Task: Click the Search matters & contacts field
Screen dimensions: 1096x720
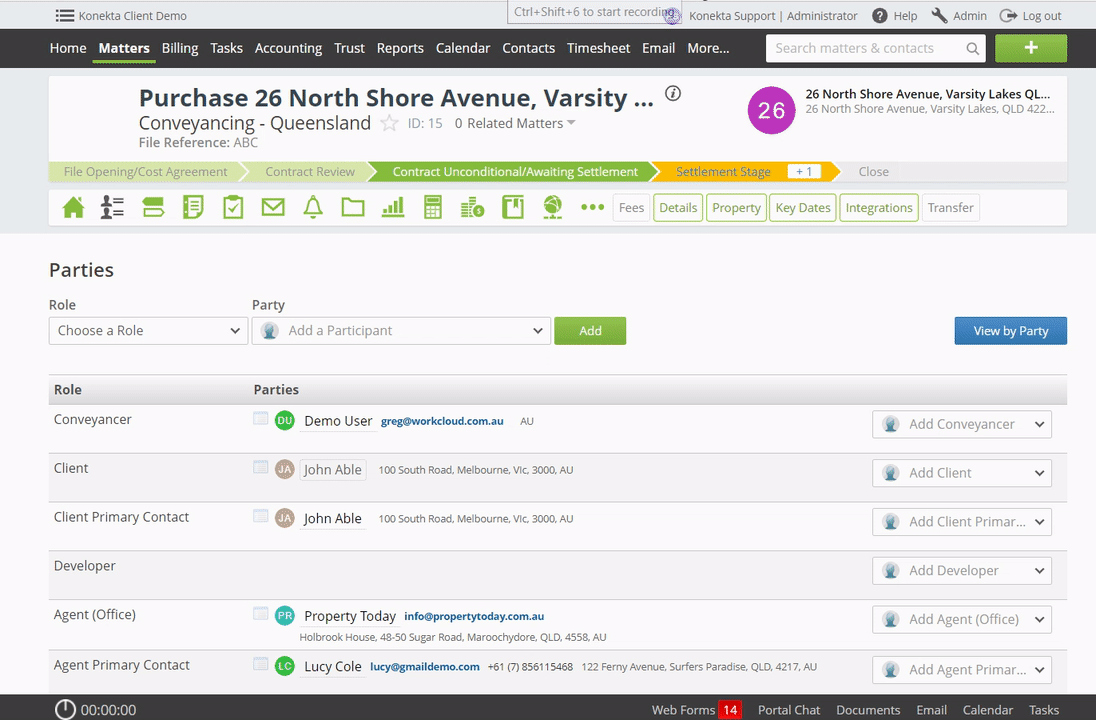Action: (x=866, y=48)
